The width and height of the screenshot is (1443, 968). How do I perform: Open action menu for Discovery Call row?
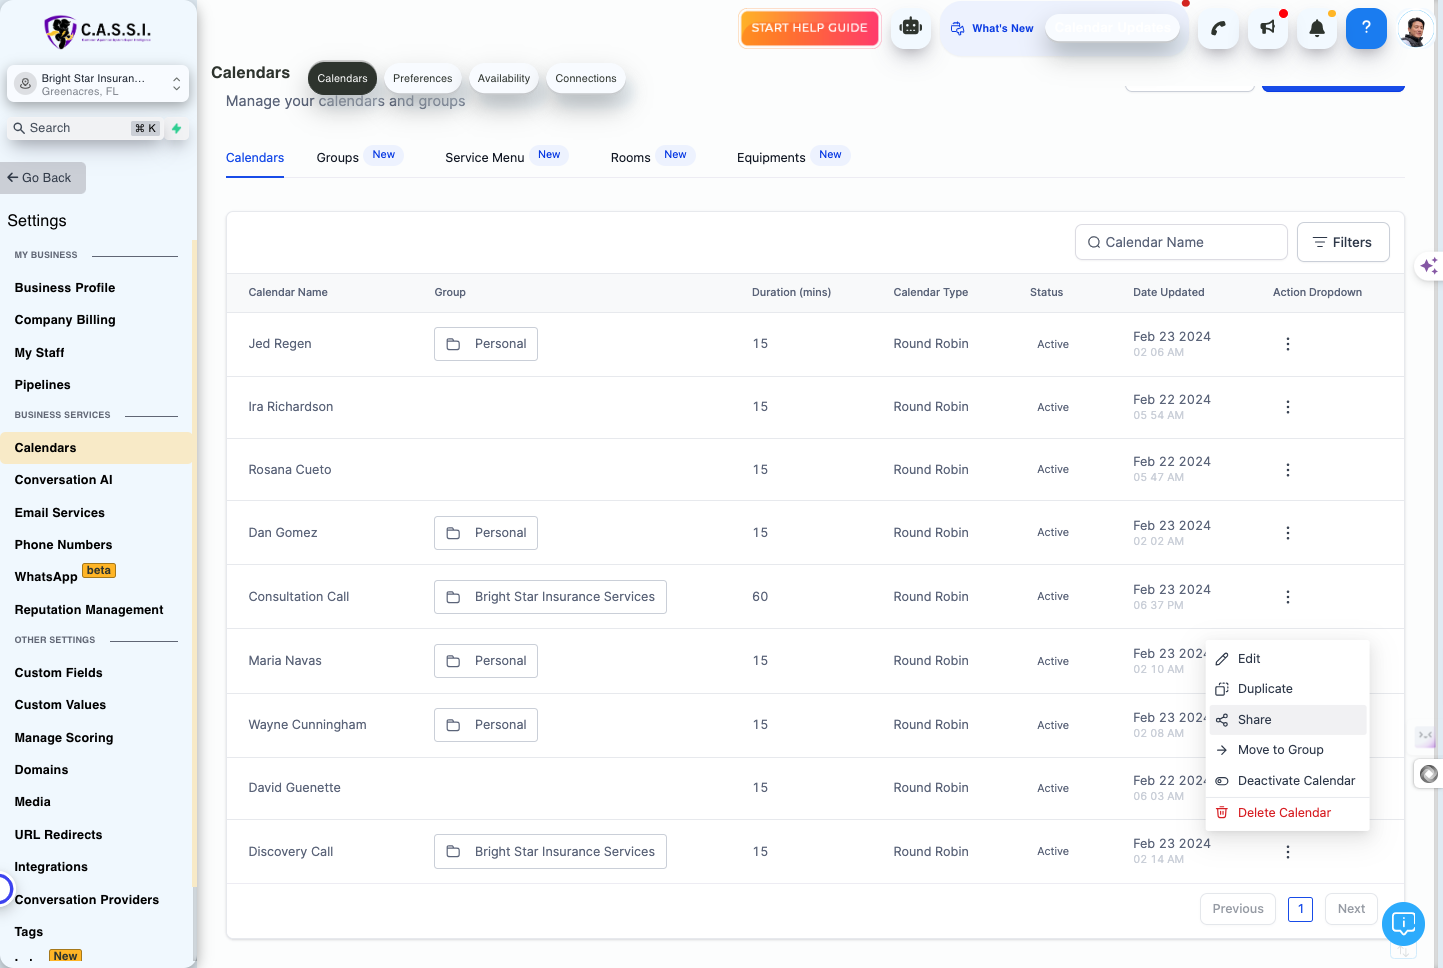pyautogui.click(x=1287, y=852)
